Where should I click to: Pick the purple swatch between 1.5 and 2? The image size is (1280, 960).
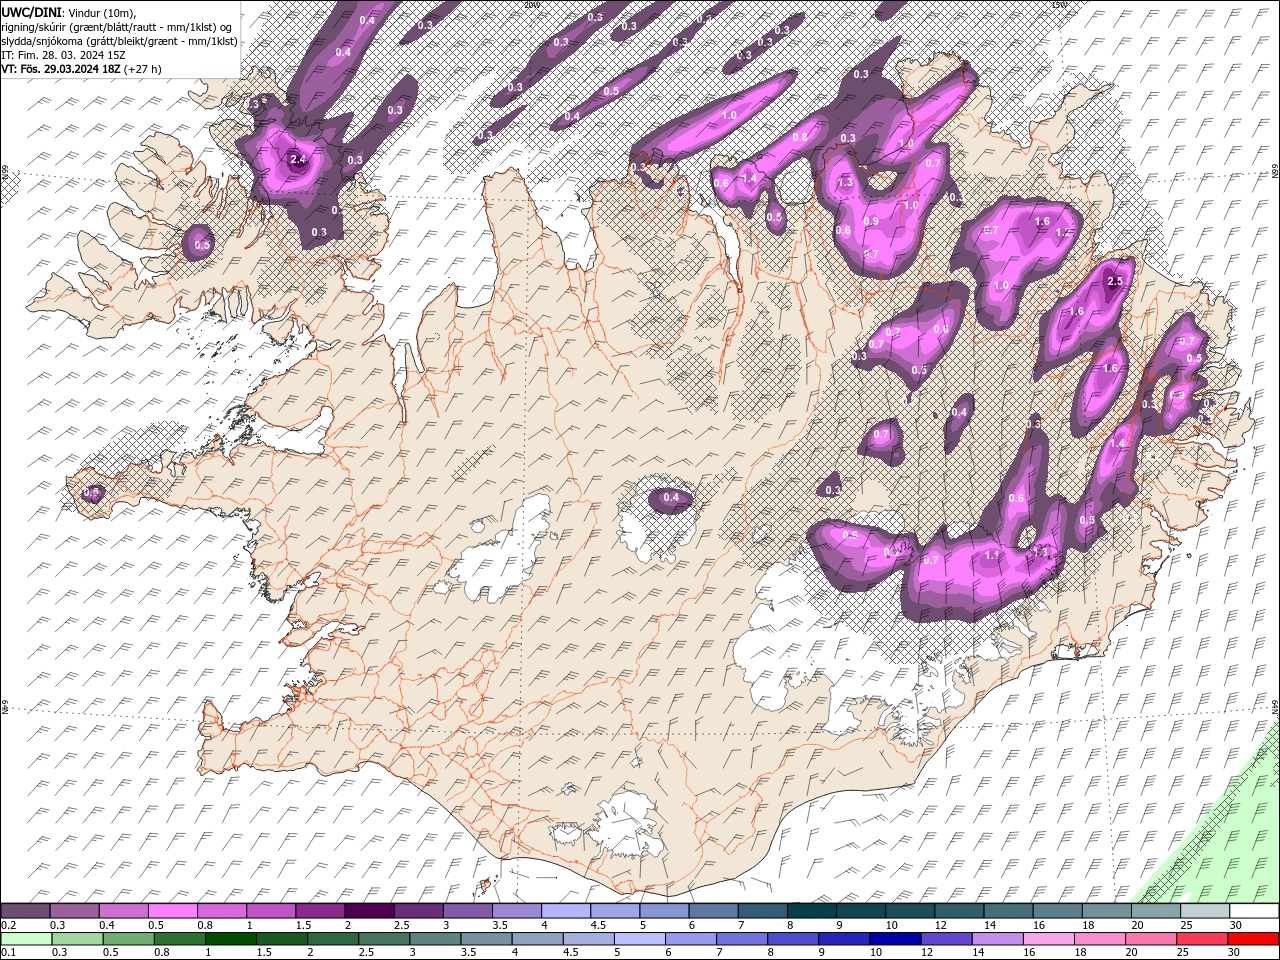pyautogui.click(x=319, y=911)
